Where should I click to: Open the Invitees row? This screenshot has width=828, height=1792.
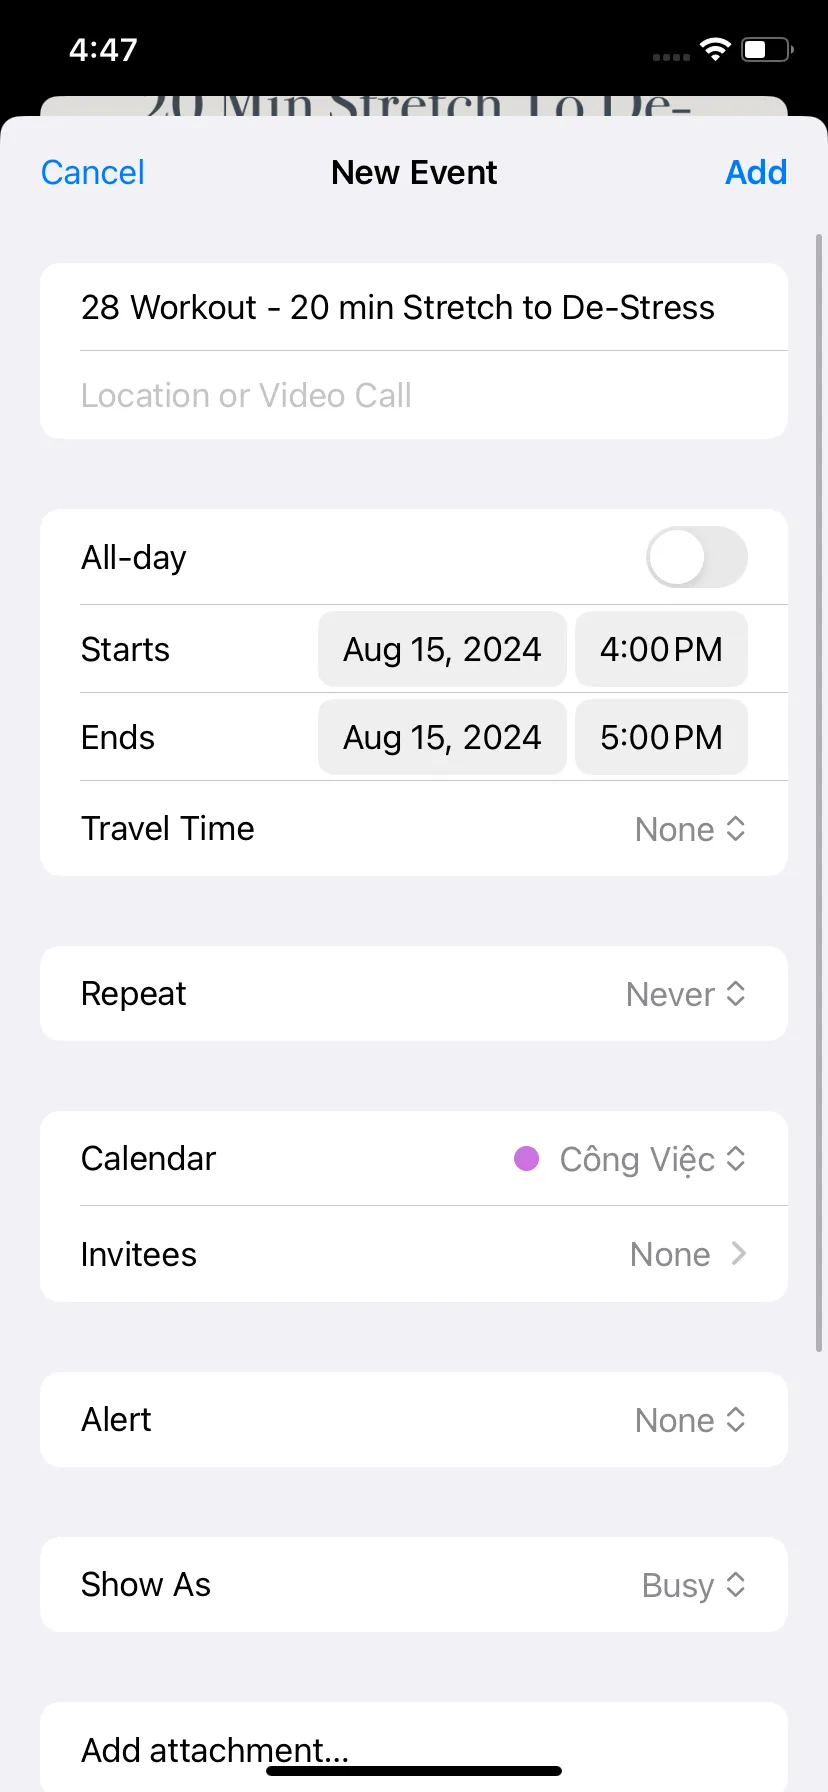414,1254
